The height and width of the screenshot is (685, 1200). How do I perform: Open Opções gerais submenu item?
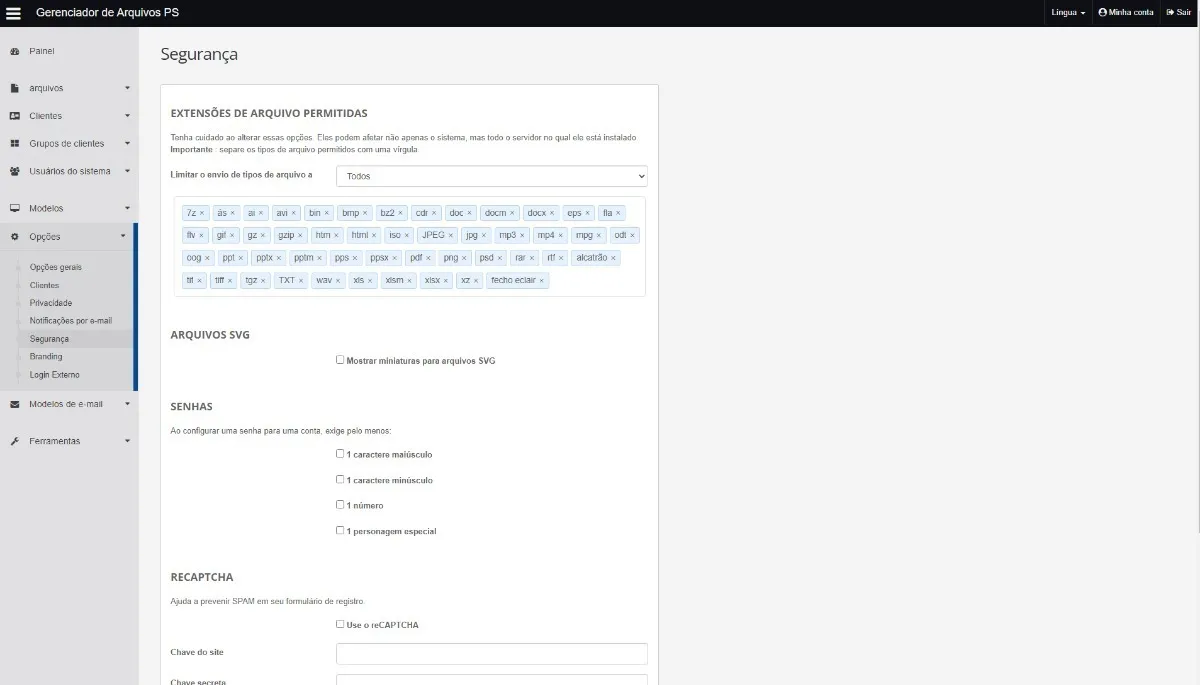pos(56,267)
